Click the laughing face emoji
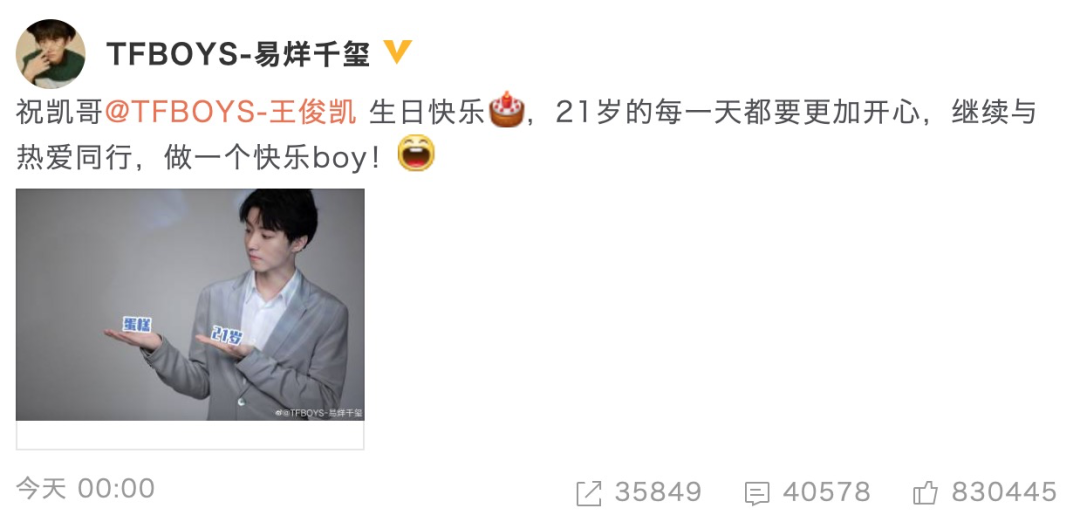 [x=417, y=153]
